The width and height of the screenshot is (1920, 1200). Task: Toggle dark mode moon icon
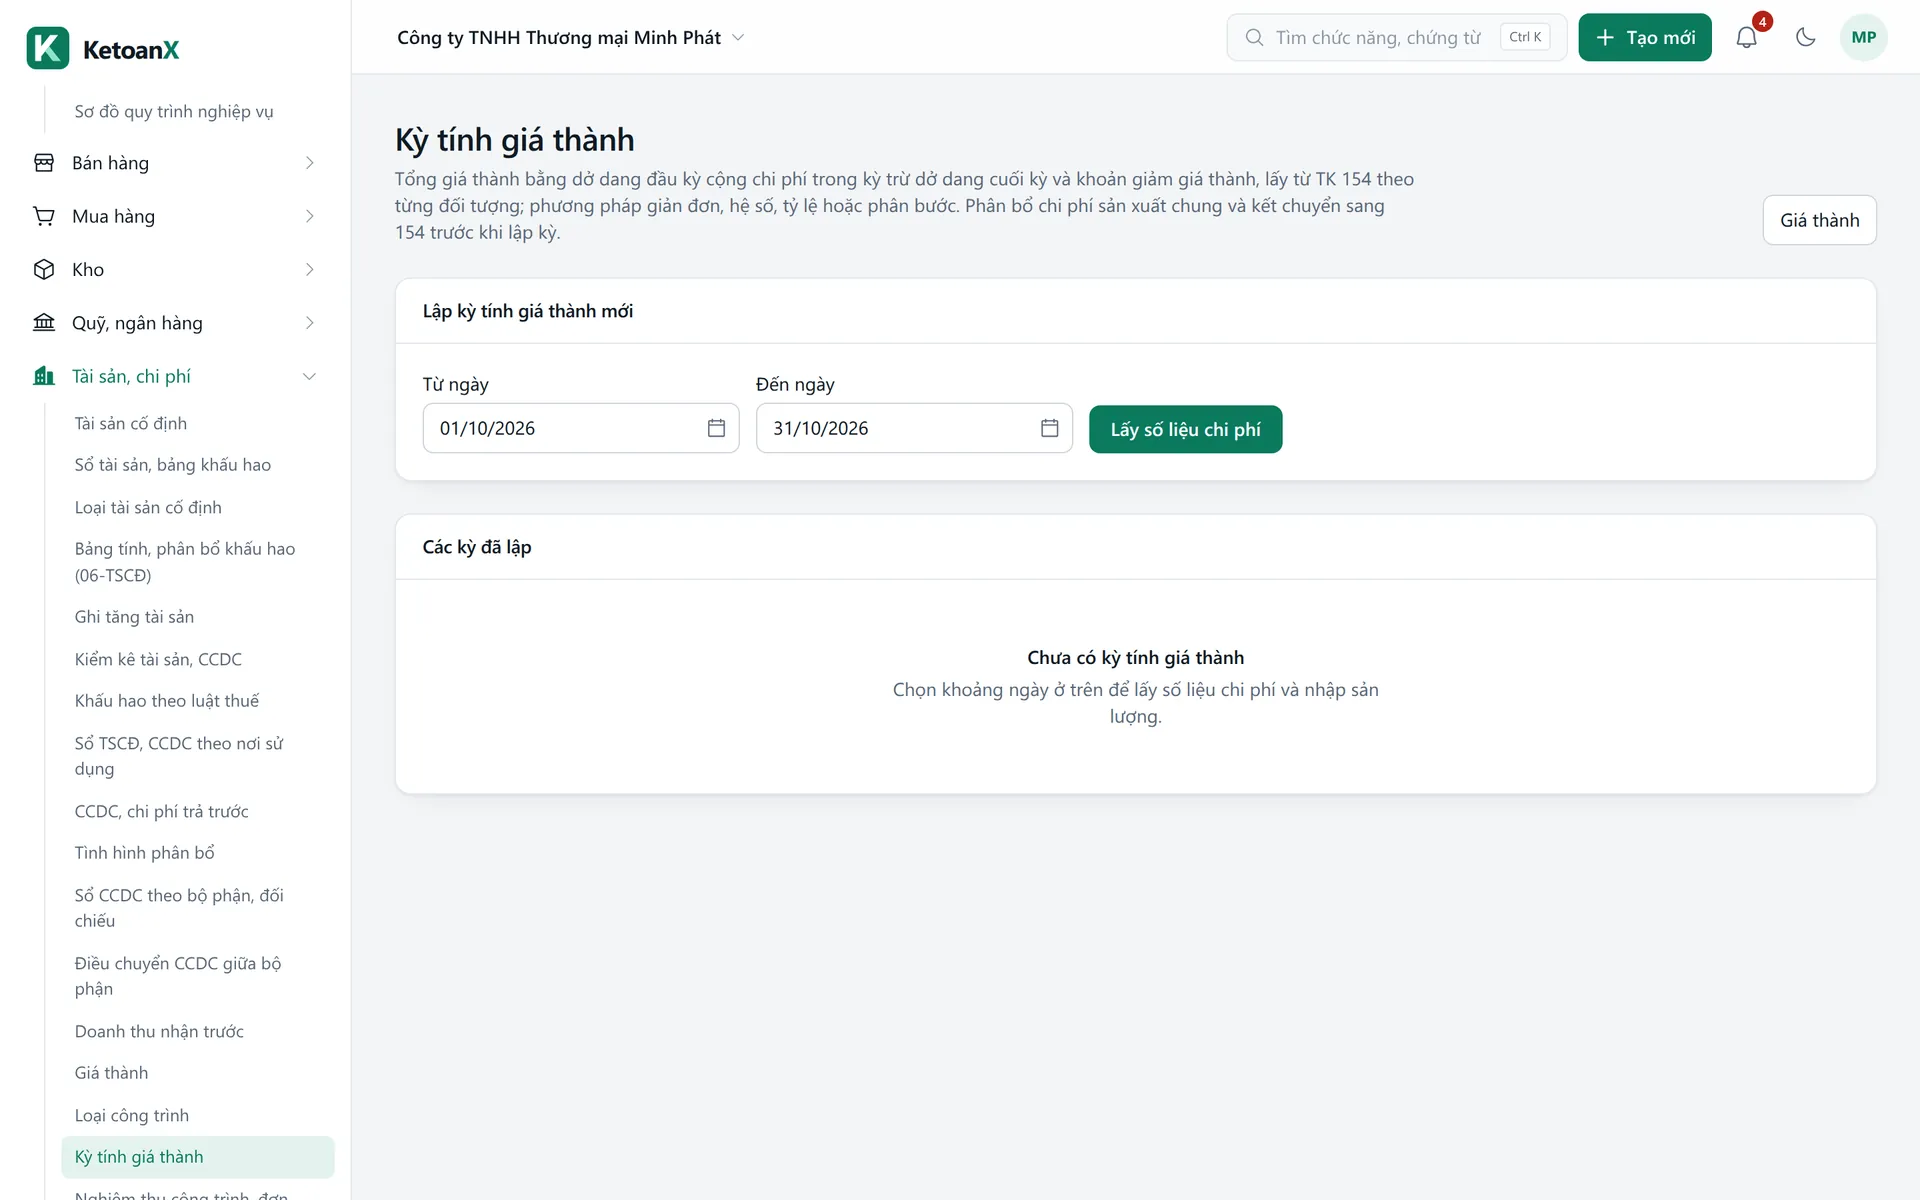click(x=1805, y=37)
